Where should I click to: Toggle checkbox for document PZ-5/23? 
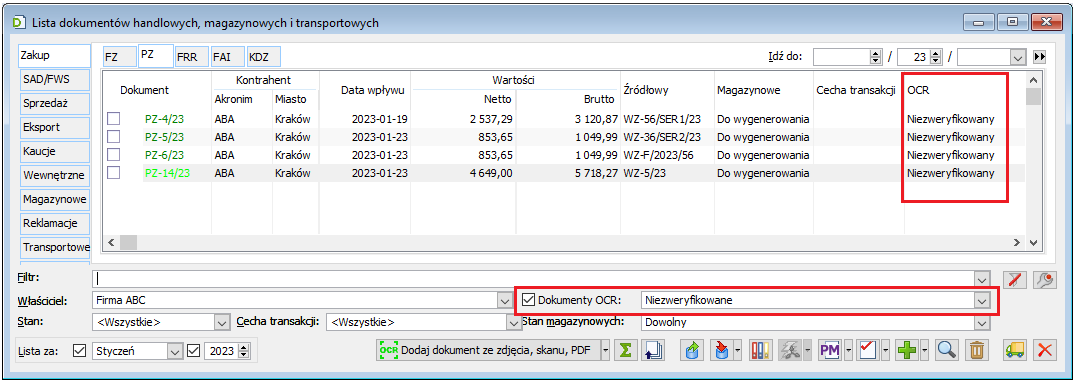click(113, 137)
